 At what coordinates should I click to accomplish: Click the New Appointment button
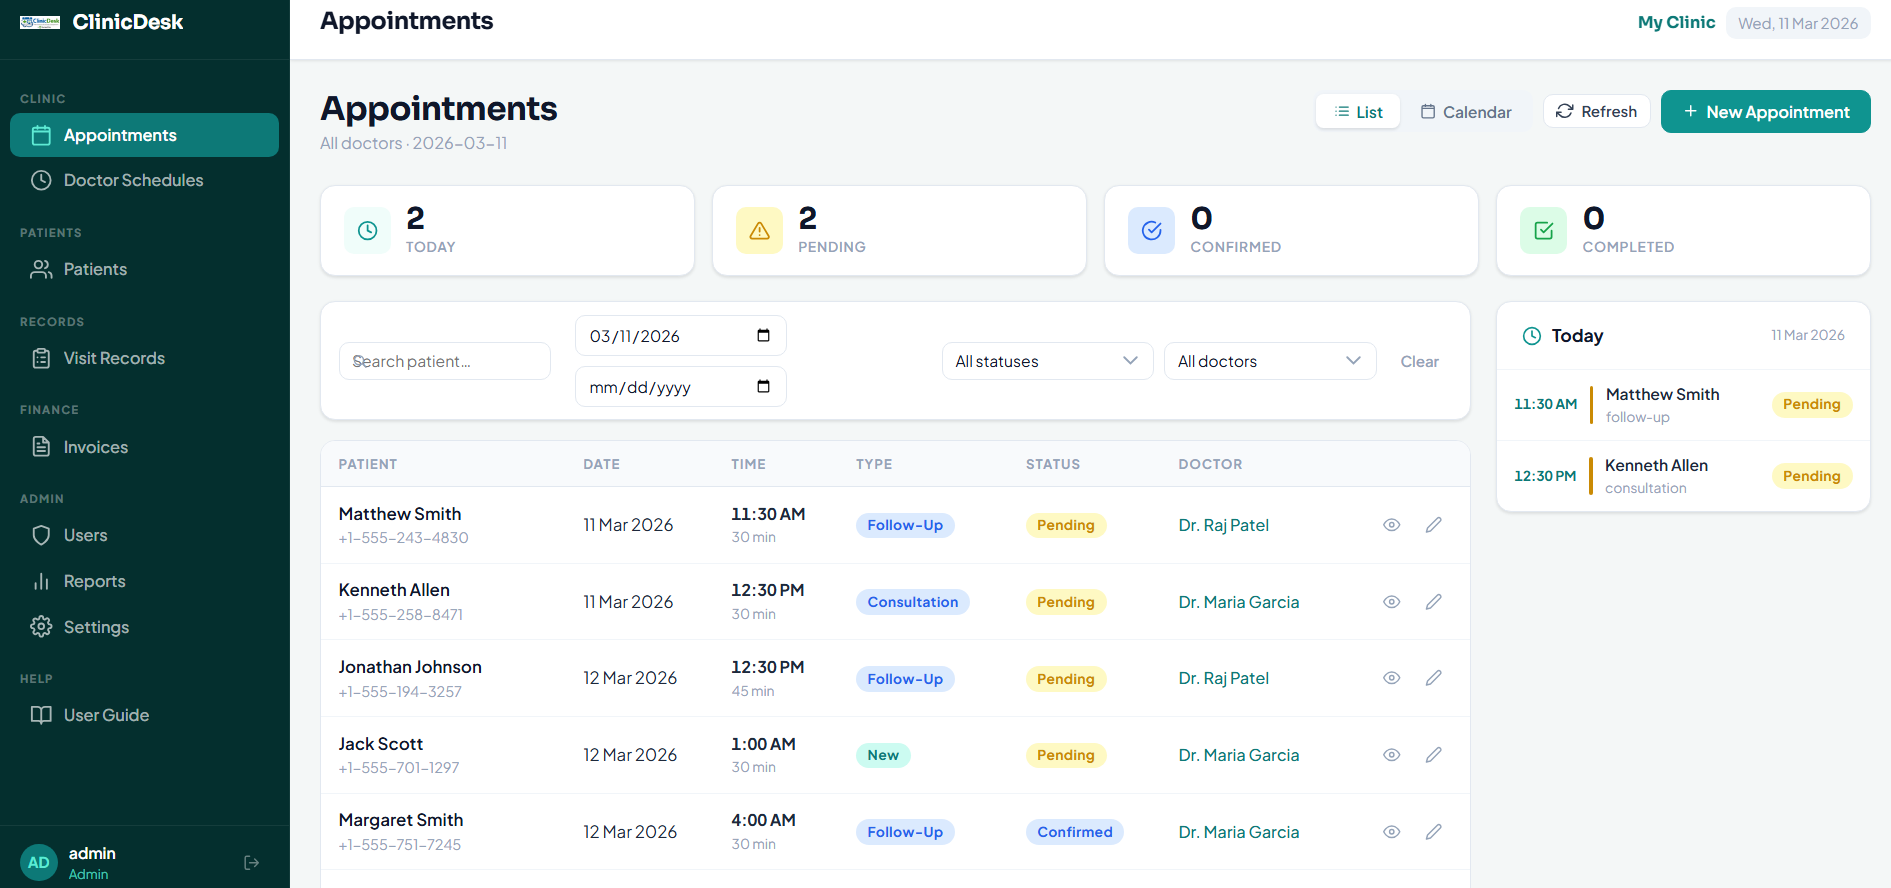click(x=1765, y=112)
